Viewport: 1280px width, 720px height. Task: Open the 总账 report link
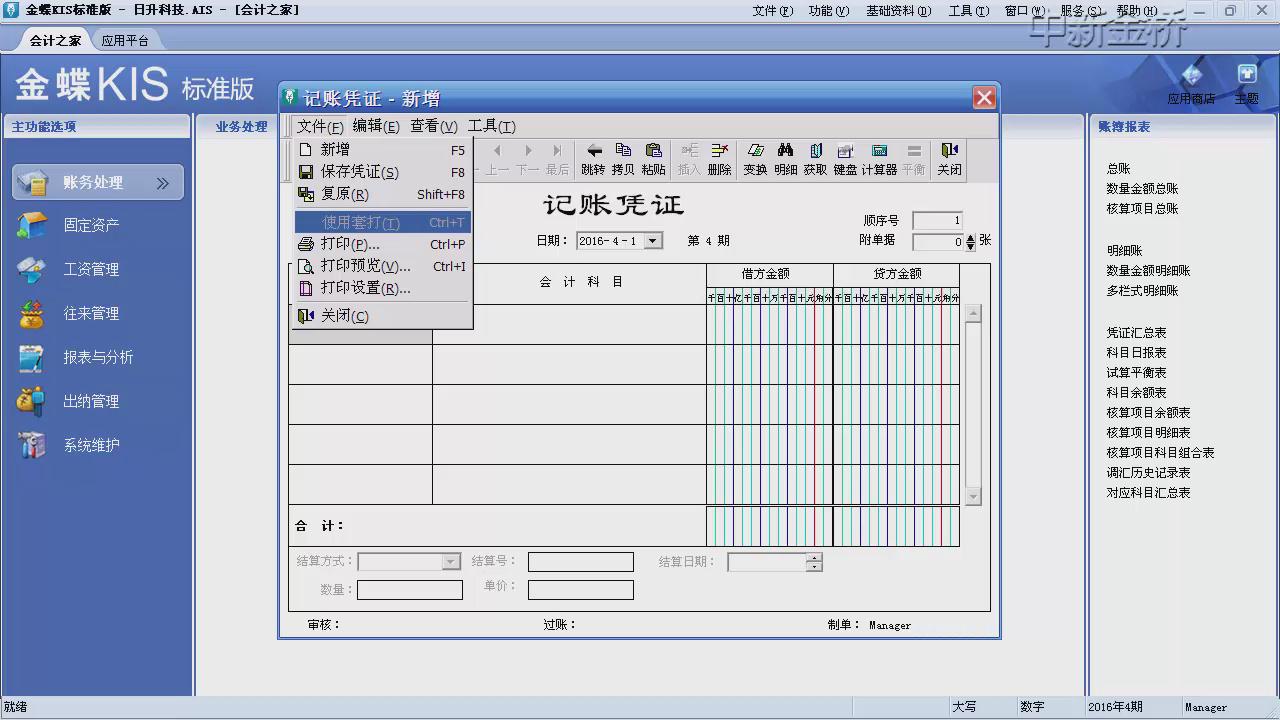point(1118,169)
